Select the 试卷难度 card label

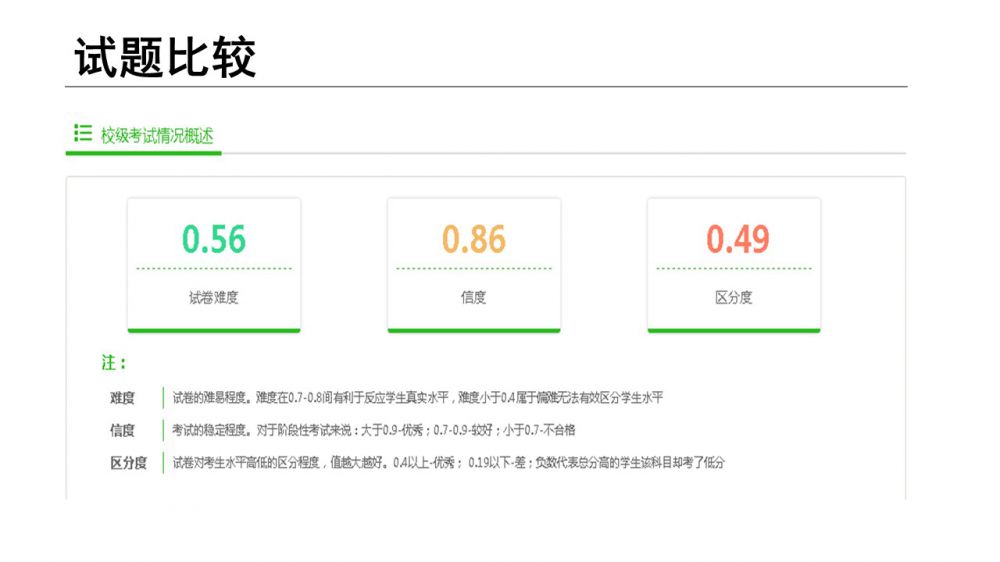click(214, 298)
